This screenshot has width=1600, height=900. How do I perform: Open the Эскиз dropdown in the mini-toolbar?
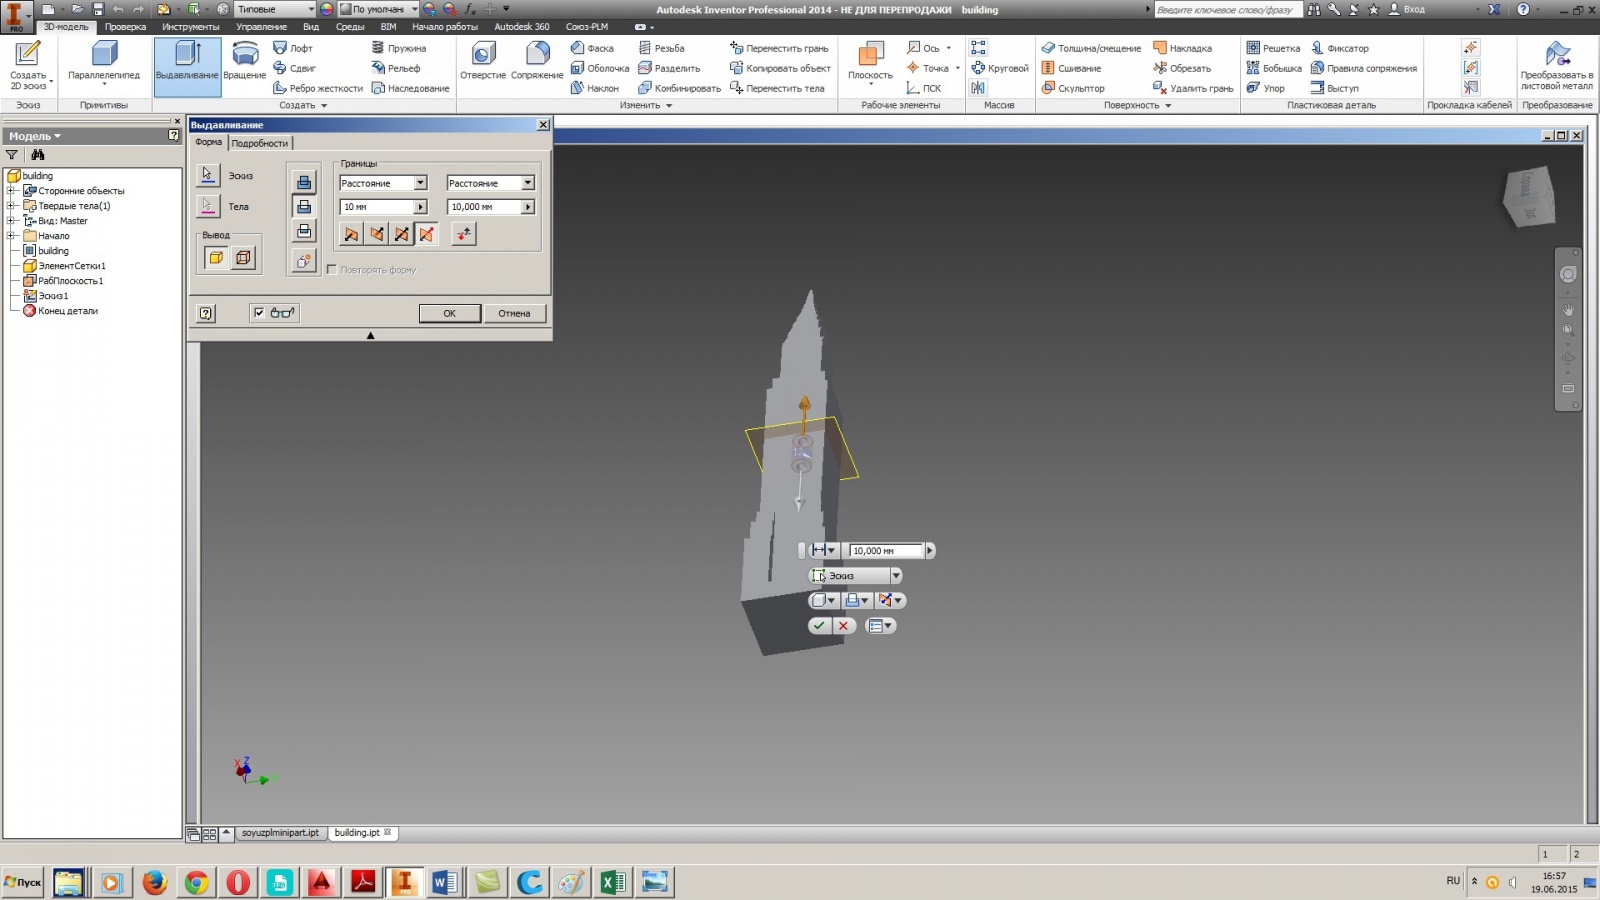coord(896,576)
